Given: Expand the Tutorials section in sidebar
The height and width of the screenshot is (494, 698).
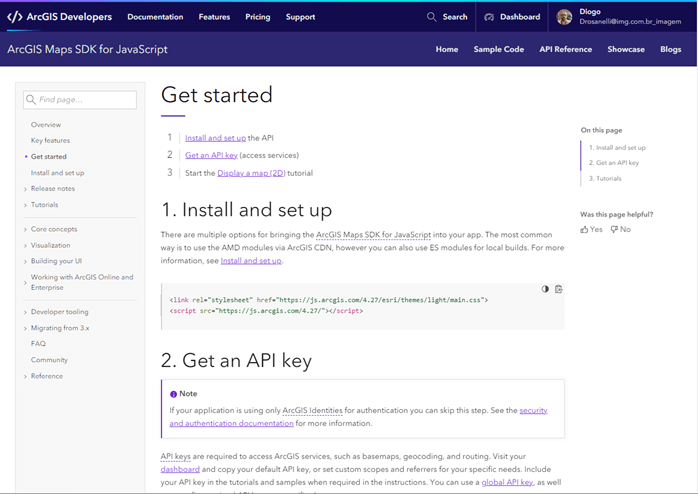Looking at the screenshot, I should 25,205.
